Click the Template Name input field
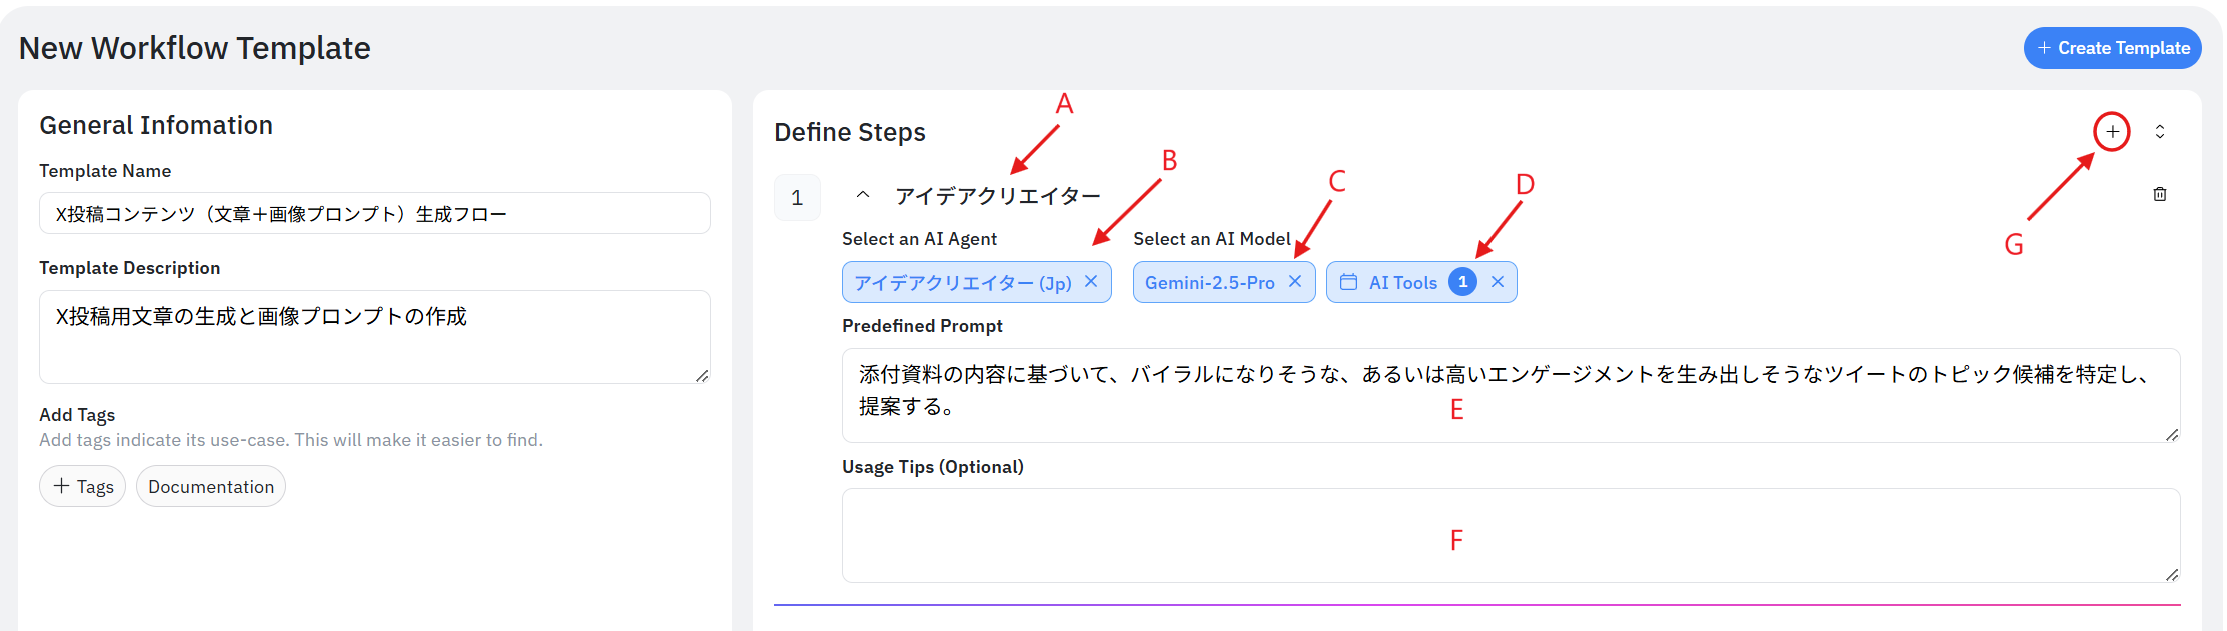The image size is (2227, 631). pos(374,214)
